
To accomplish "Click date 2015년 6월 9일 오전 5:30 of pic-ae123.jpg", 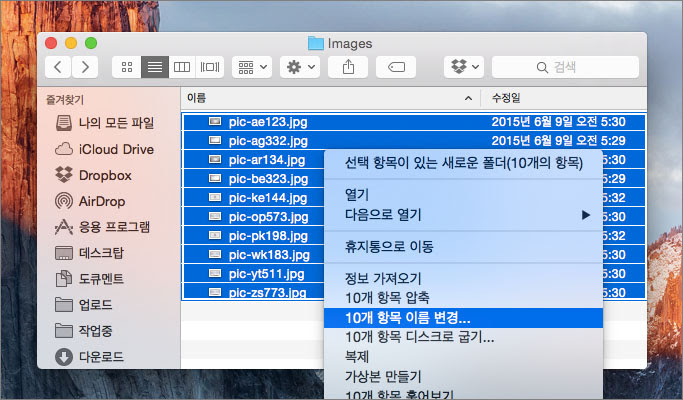I will [x=558, y=122].
